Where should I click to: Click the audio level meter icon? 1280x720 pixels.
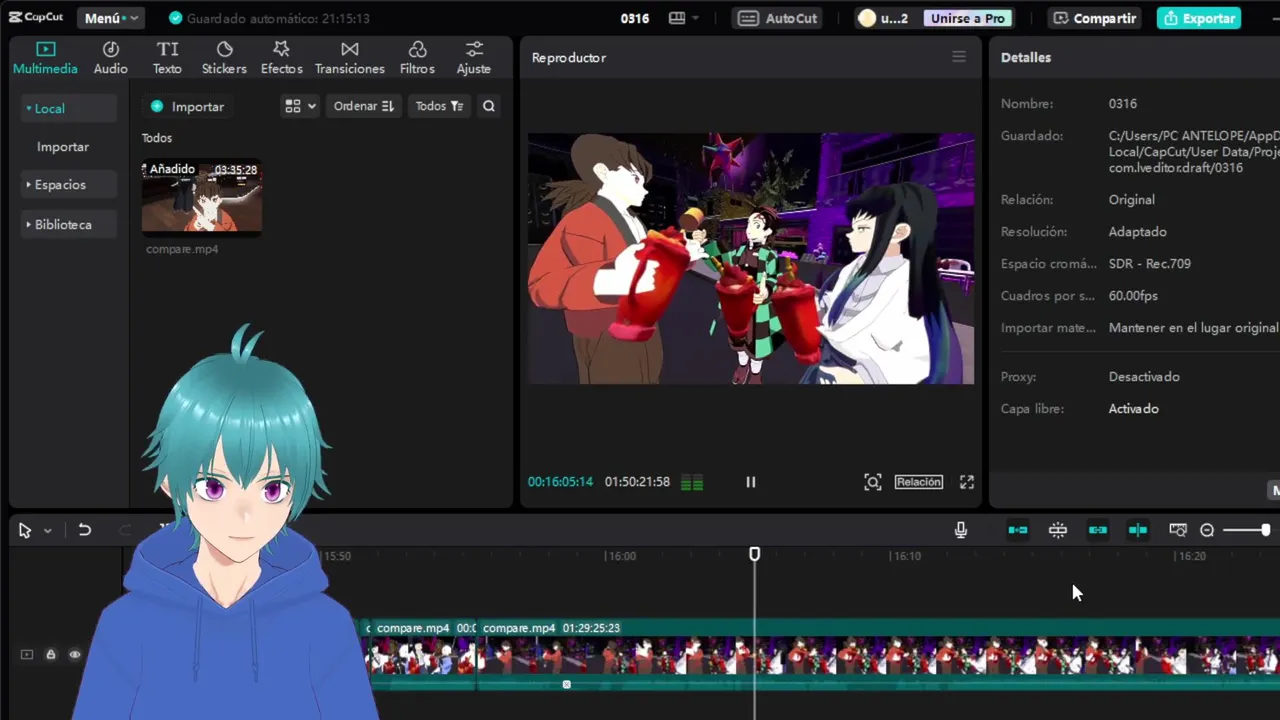tap(692, 483)
